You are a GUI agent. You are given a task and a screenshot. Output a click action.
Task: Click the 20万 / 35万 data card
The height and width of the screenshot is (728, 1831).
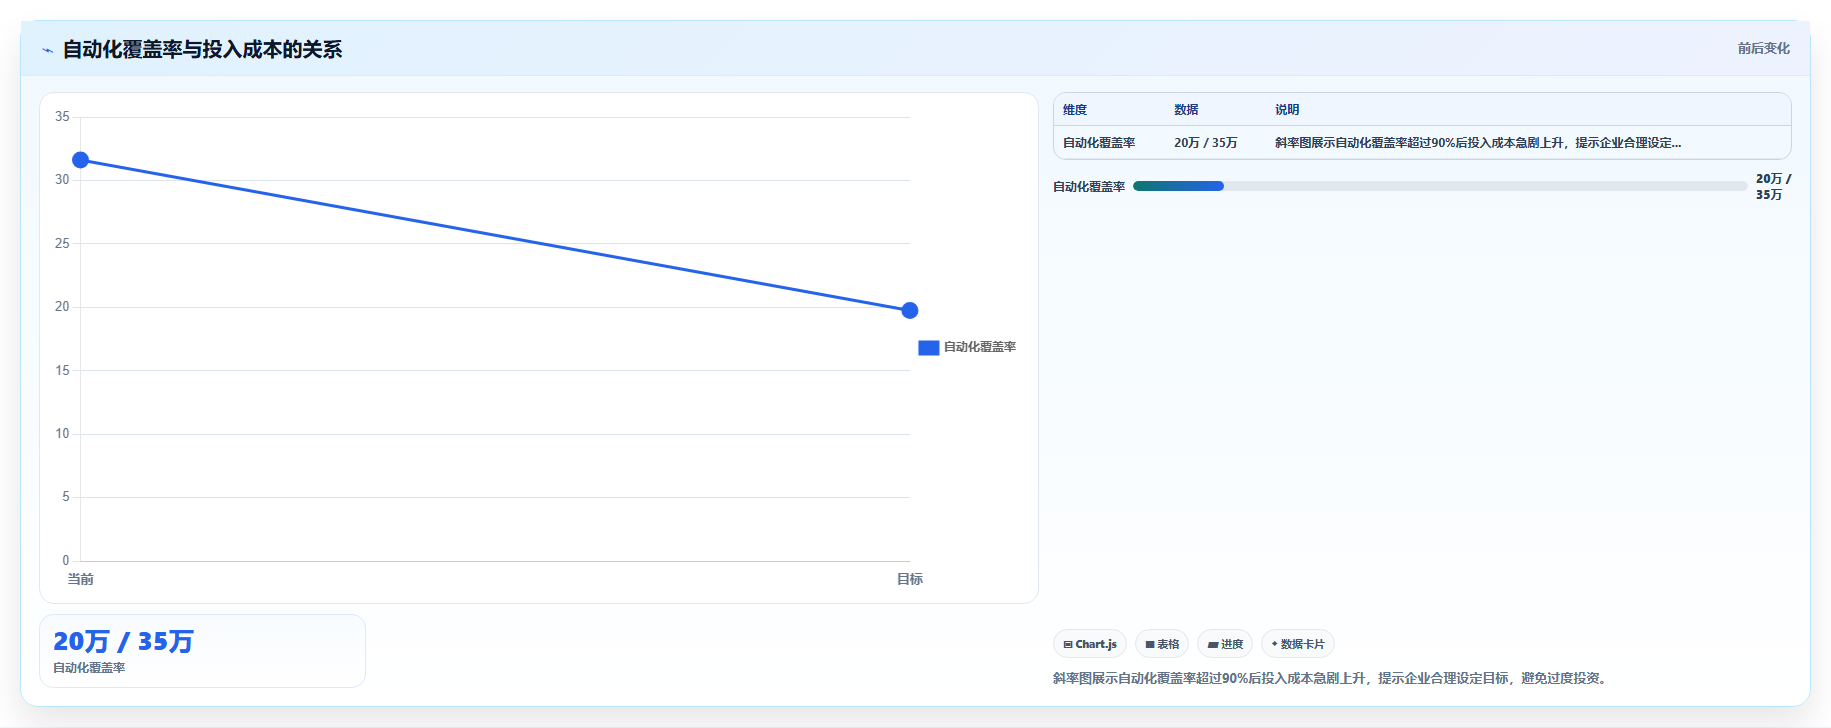(202, 651)
